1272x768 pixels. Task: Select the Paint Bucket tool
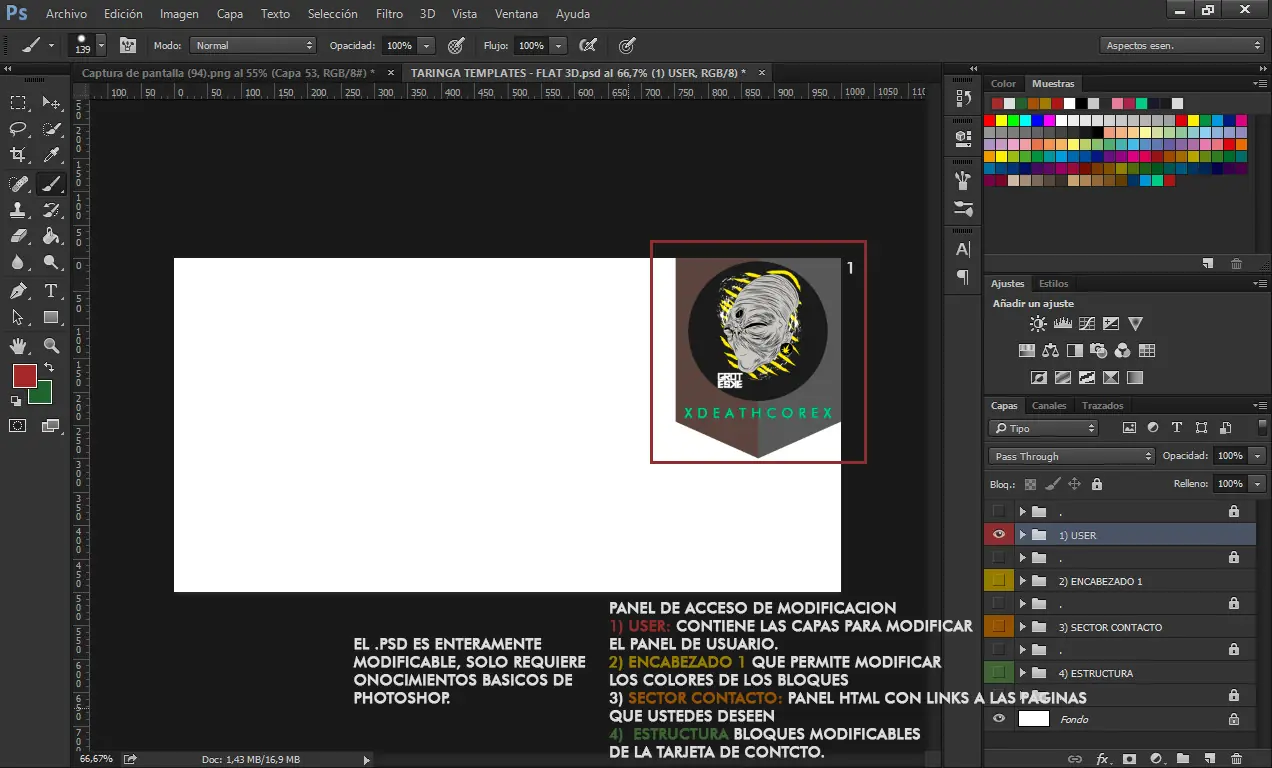click(51, 236)
